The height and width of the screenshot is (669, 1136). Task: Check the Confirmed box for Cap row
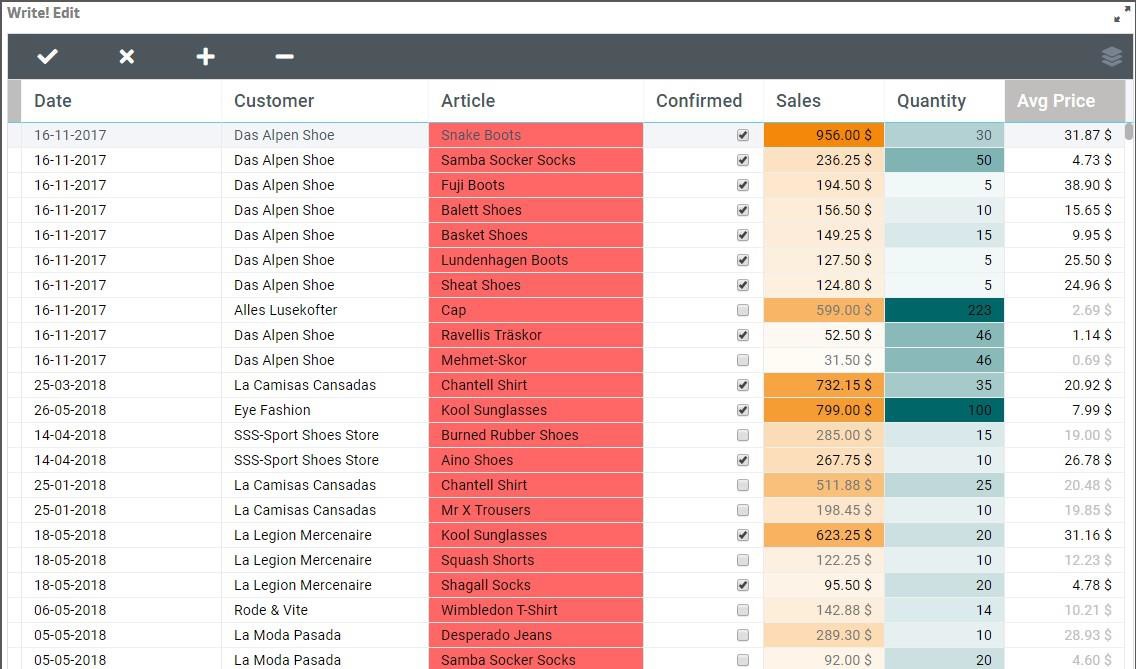743,310
